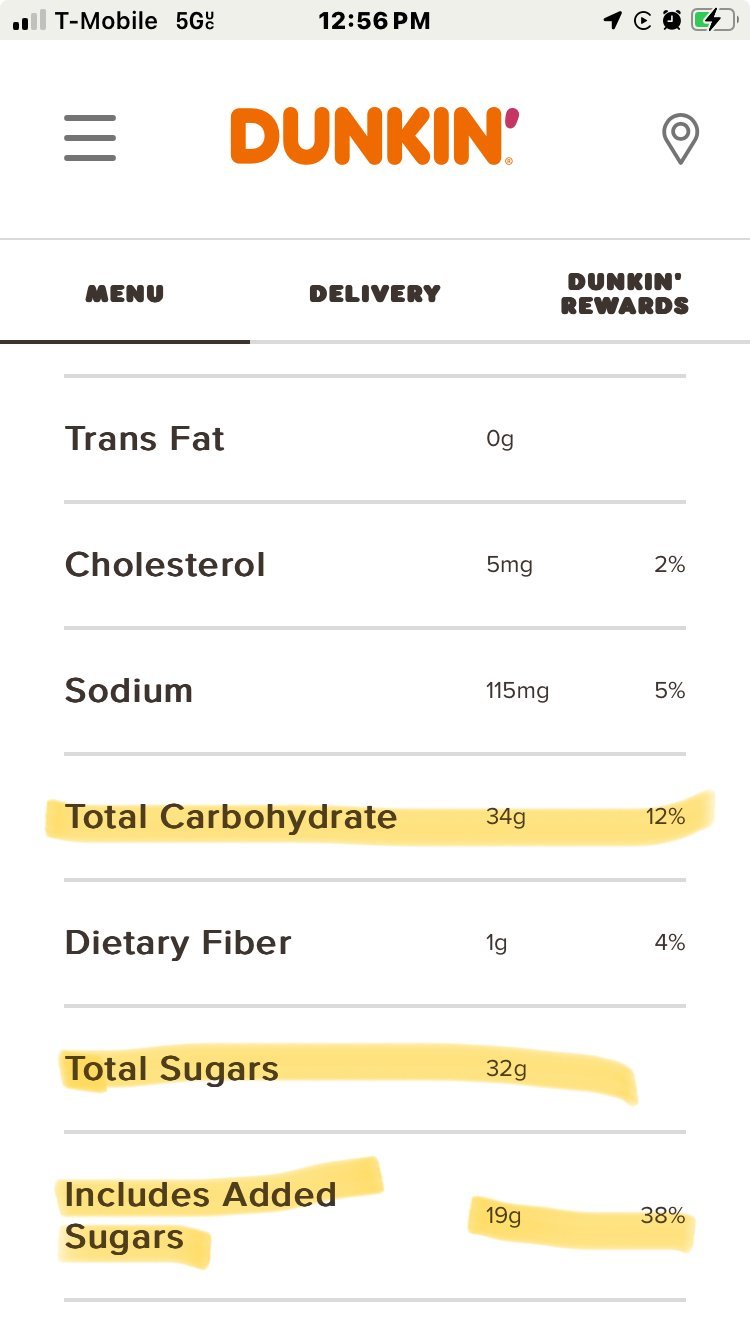Tap the Cholesterol row label

(165, 565)
